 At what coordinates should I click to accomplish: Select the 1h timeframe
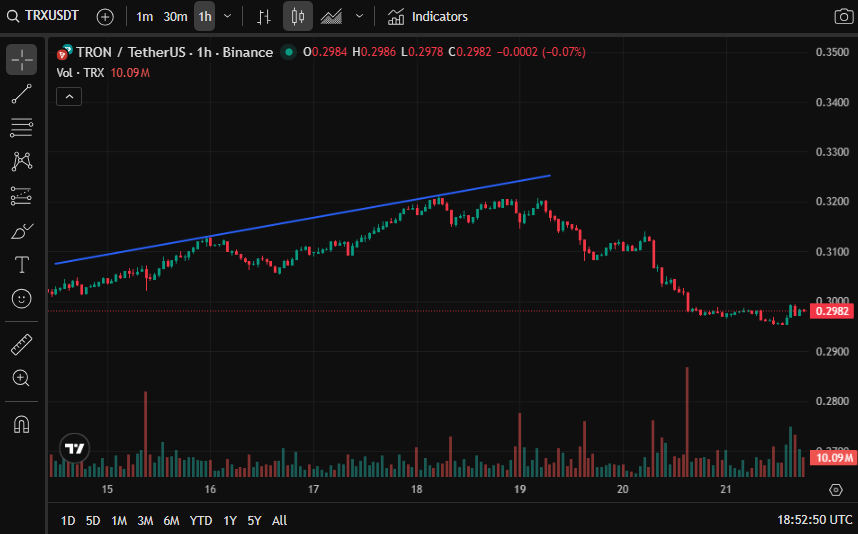coord(205,17)
